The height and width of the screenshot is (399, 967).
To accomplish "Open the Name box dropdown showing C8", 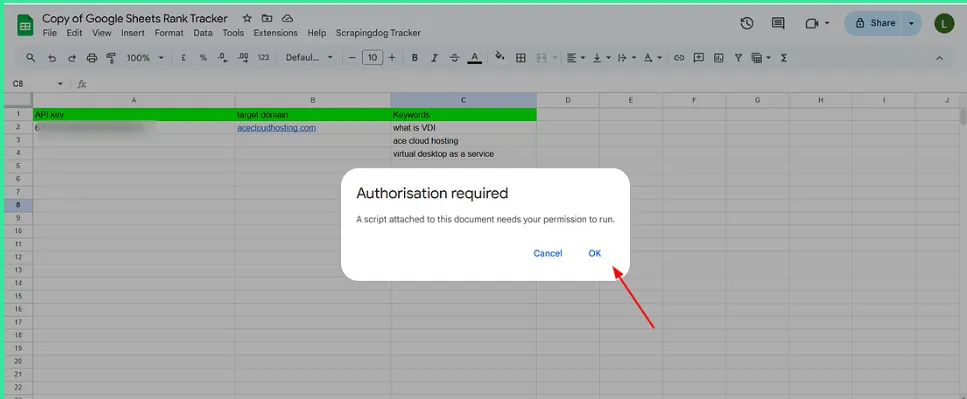I will coord(60,84).
